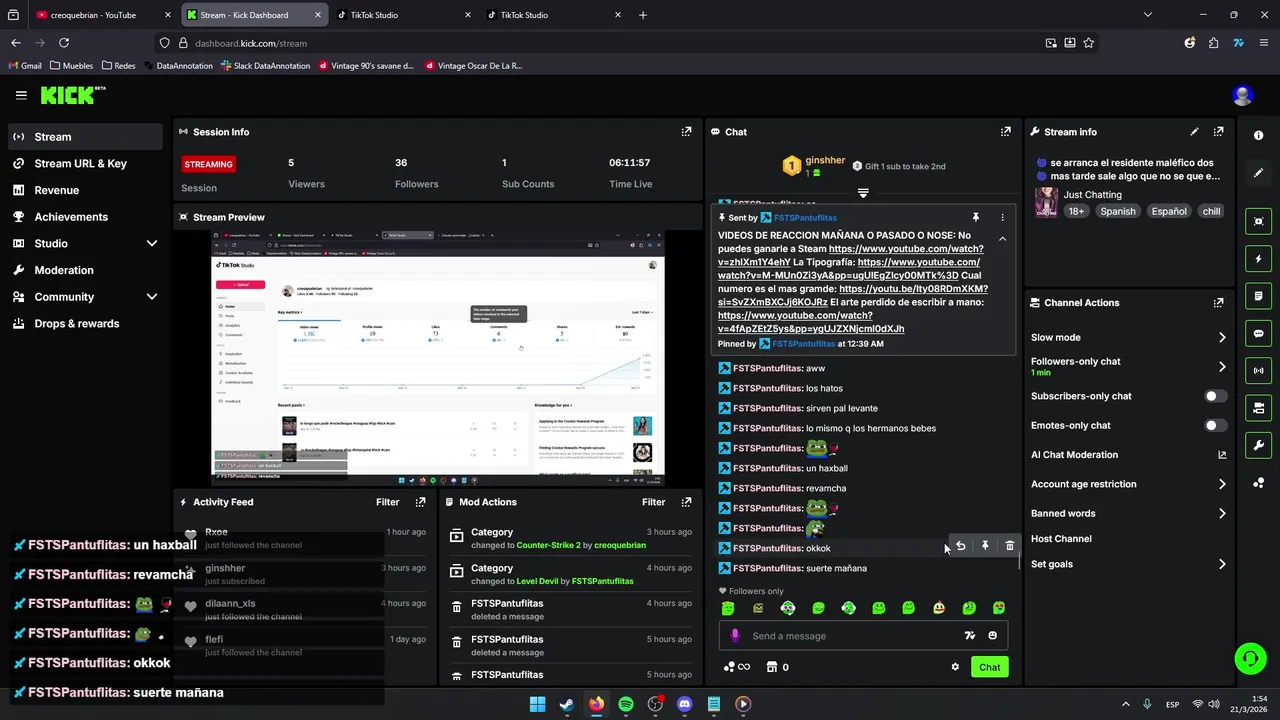Expand Slow mode options
The width and height of the screenshot is (1280, 720).
pos(1221,338)
